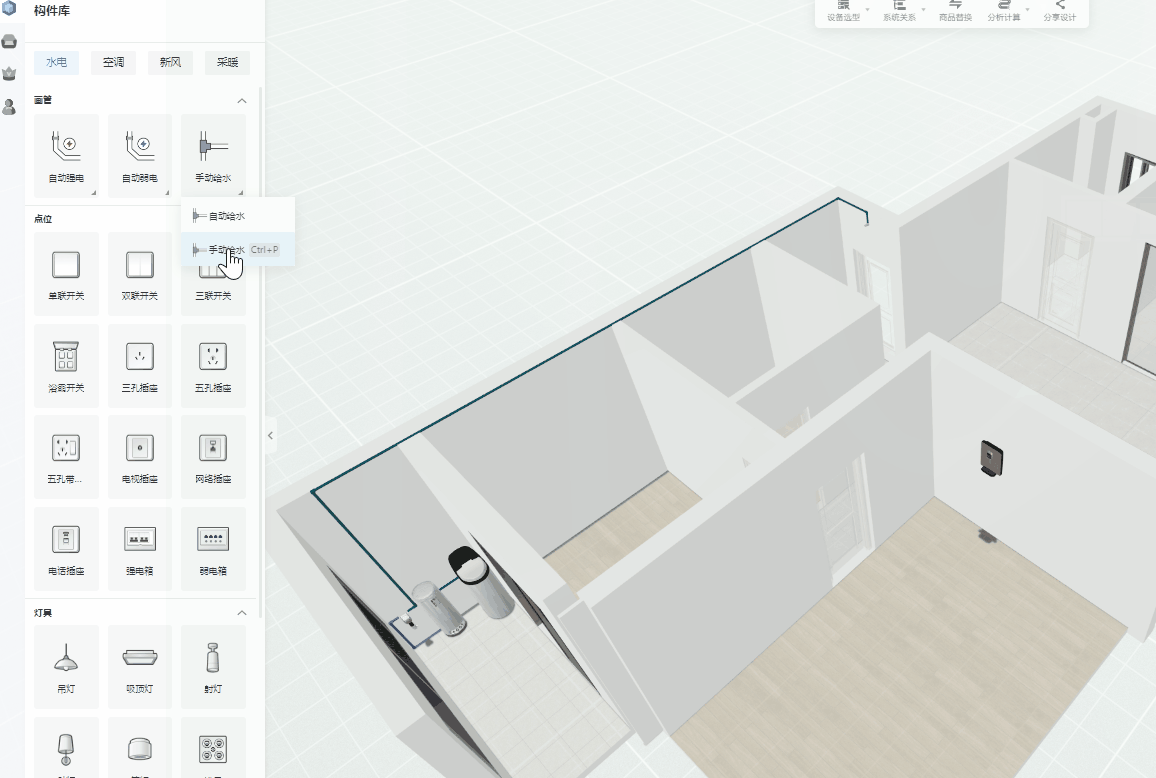Collapse the component library side panel

270,435
